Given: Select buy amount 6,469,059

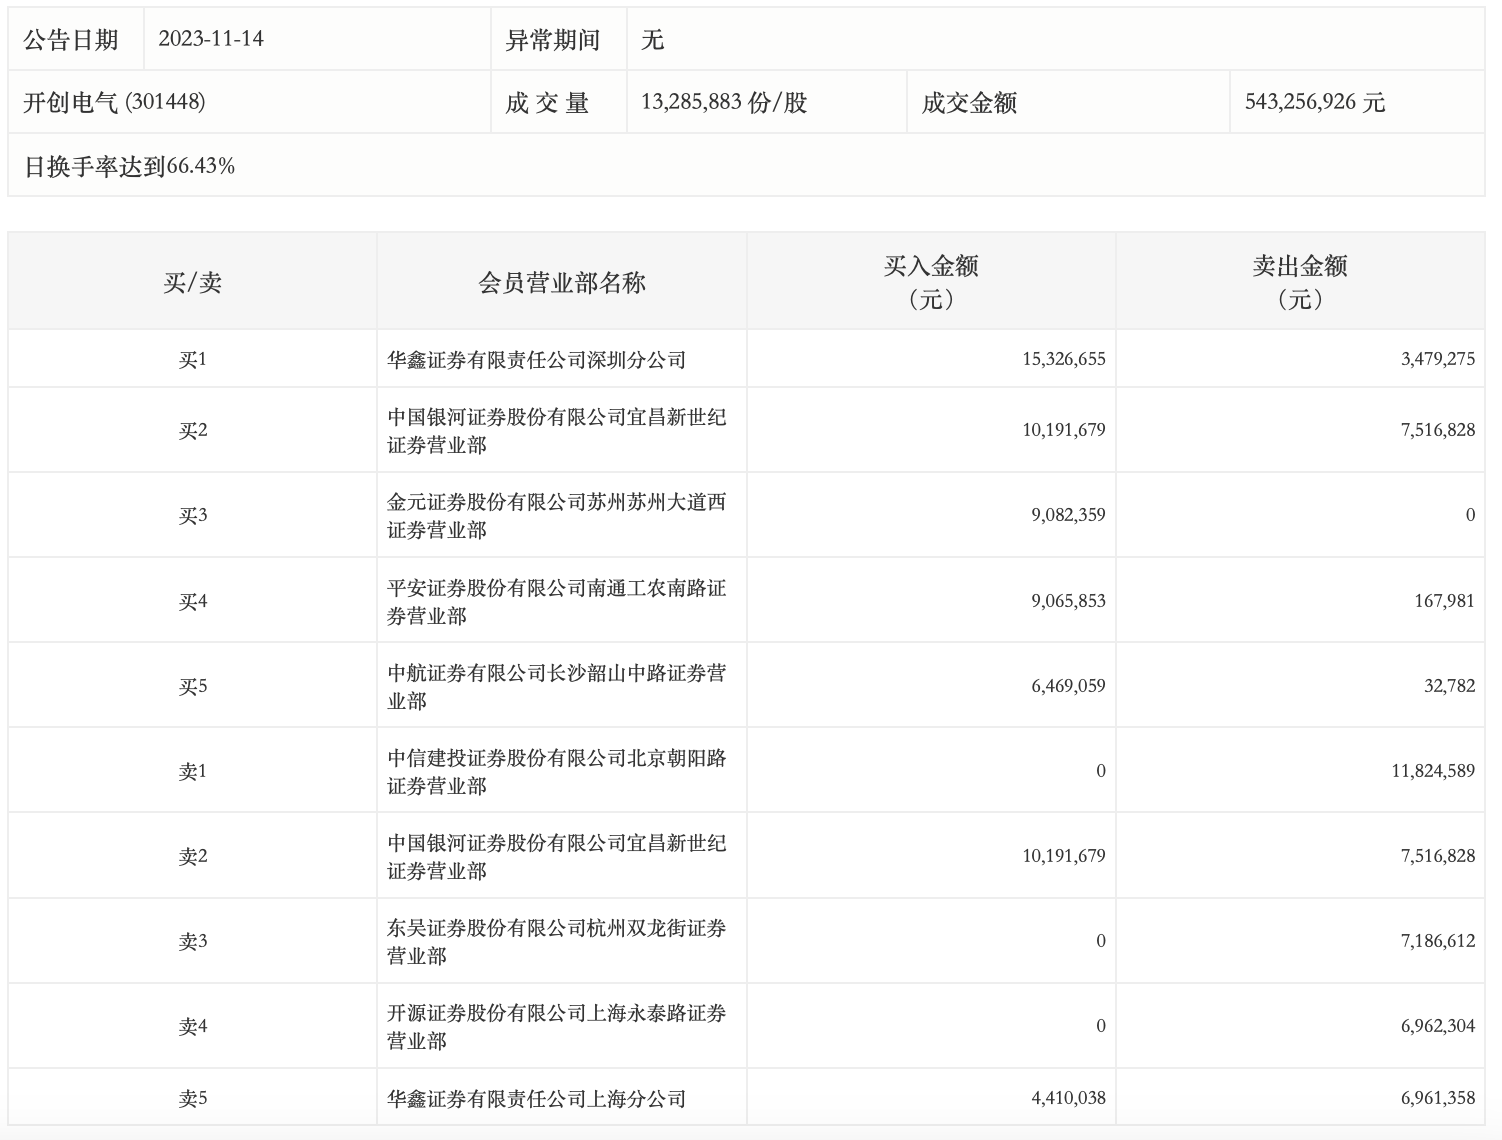Looking at the screenshot, I should pos(1068,686).
